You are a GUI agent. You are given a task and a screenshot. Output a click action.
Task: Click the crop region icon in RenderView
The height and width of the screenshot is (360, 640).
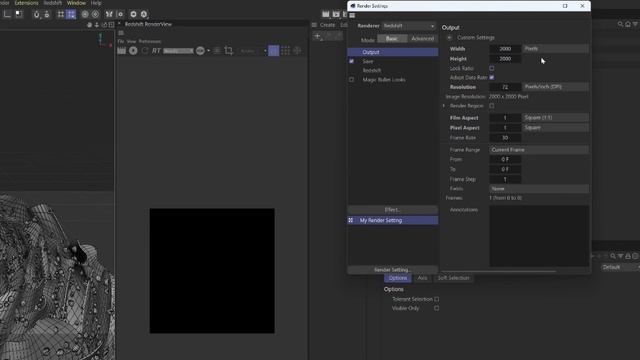(229, 51)
